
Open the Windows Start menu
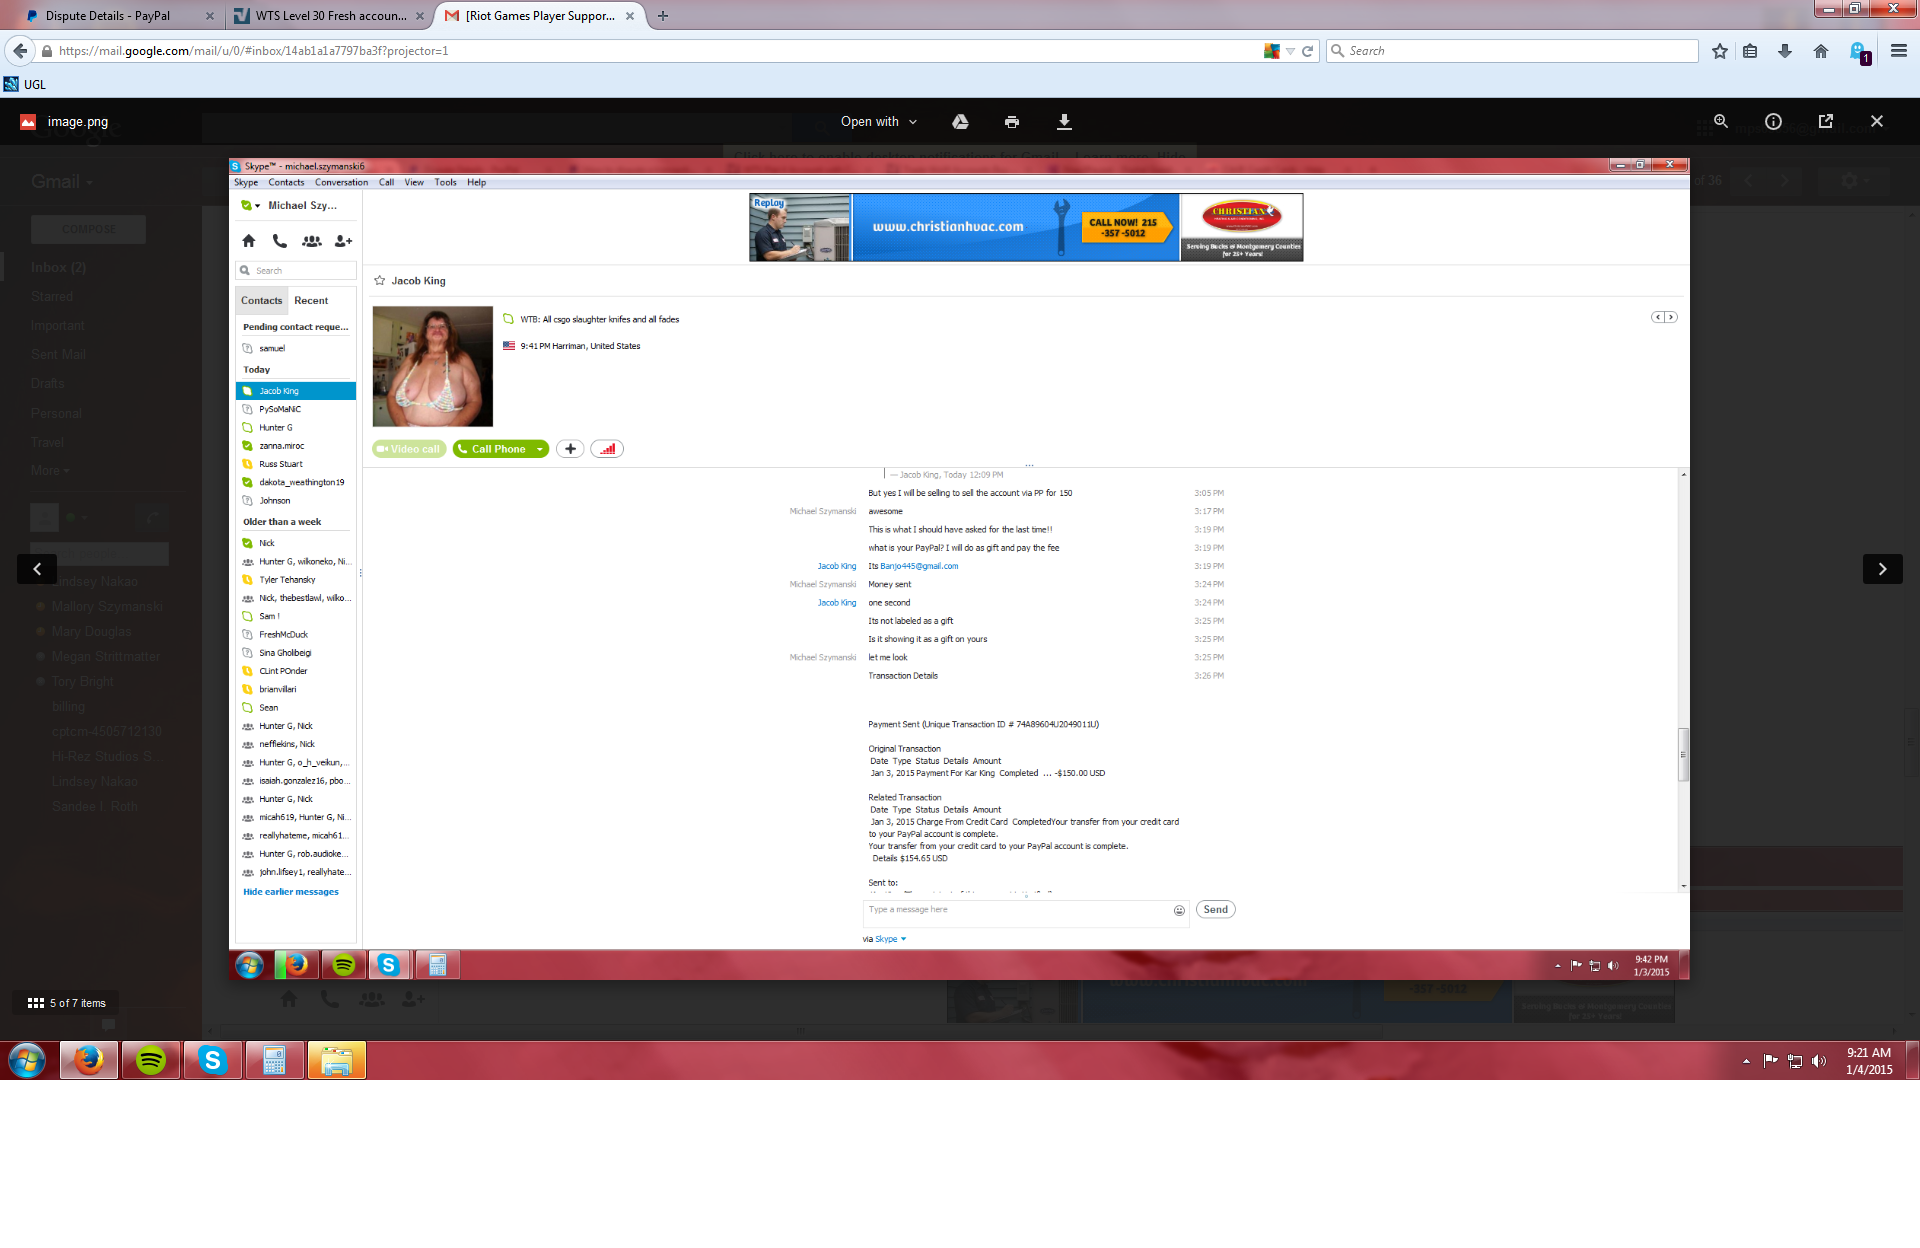click(x=27, y=1060)
